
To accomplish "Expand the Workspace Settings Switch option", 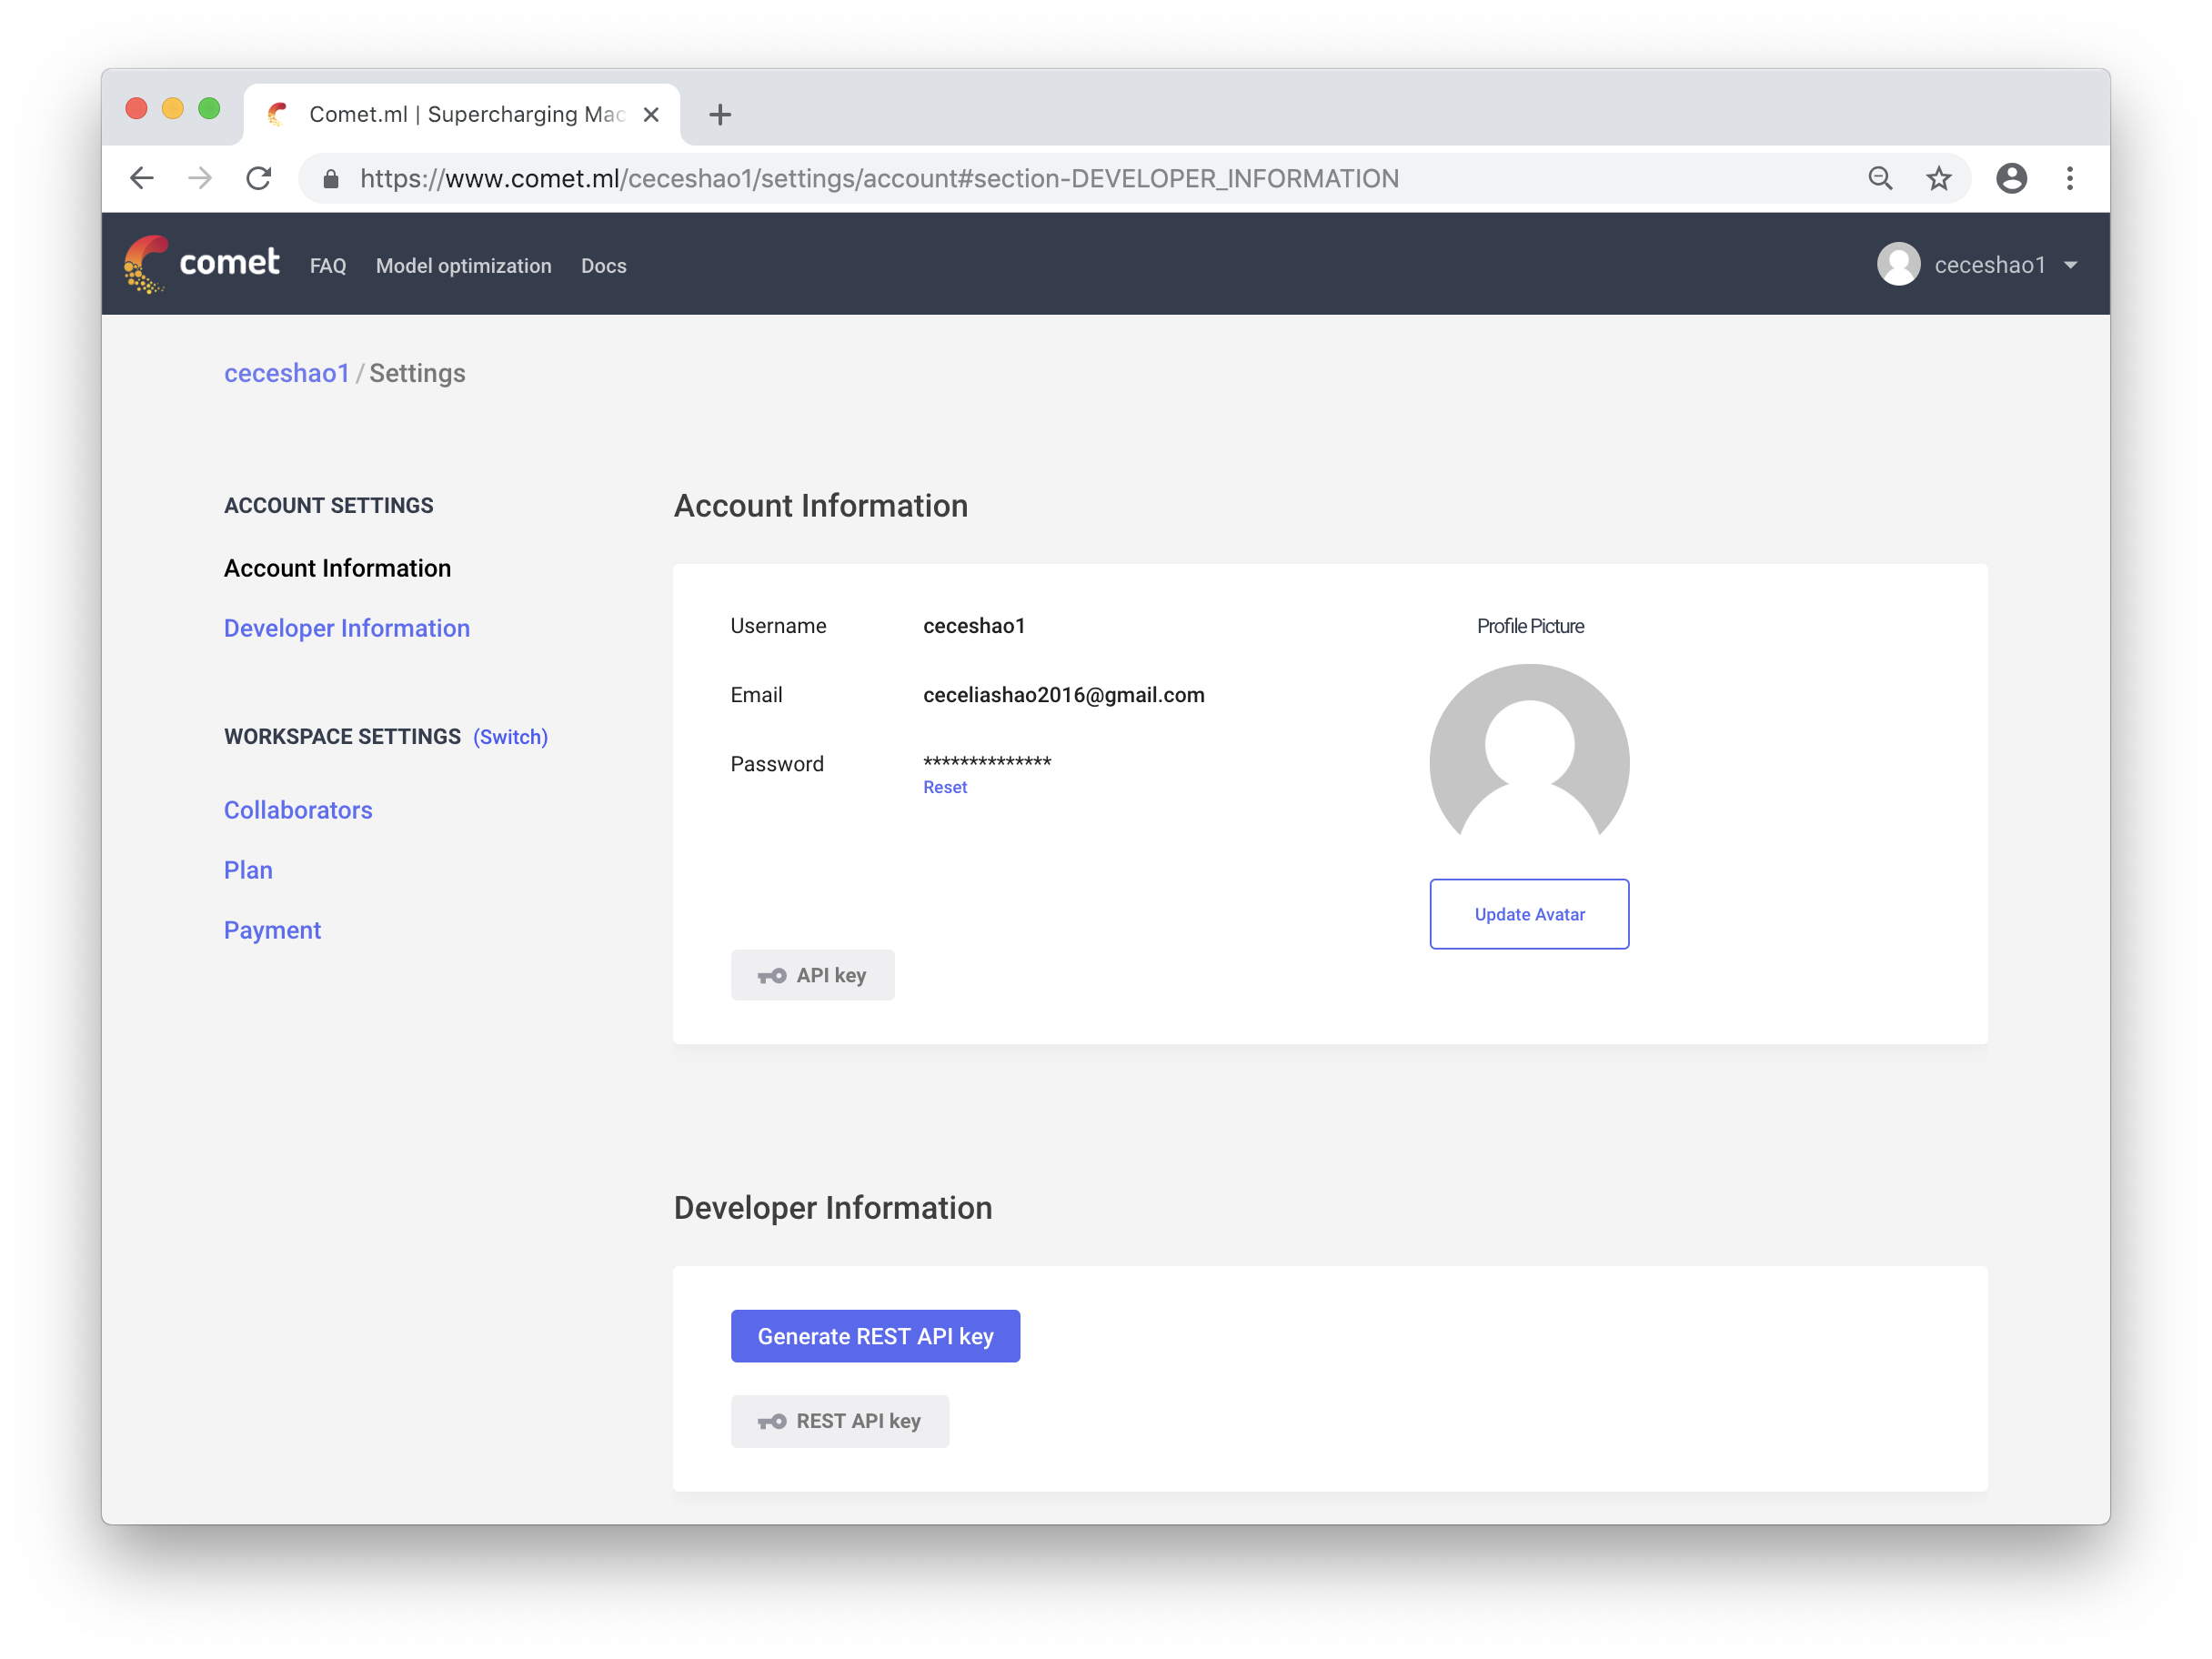I will coord(510,736).
